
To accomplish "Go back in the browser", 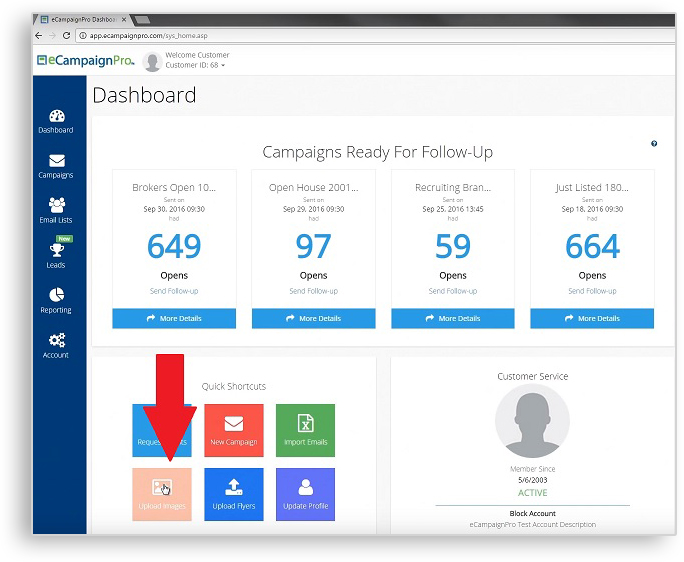I will (x=39, y=35).
